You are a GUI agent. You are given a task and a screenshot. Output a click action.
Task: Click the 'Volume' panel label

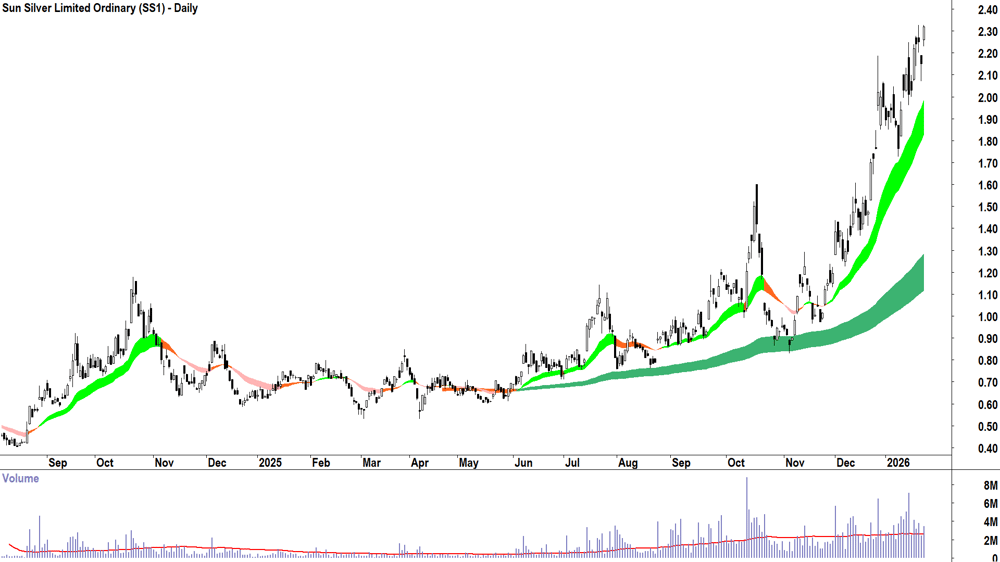[20, 478]
